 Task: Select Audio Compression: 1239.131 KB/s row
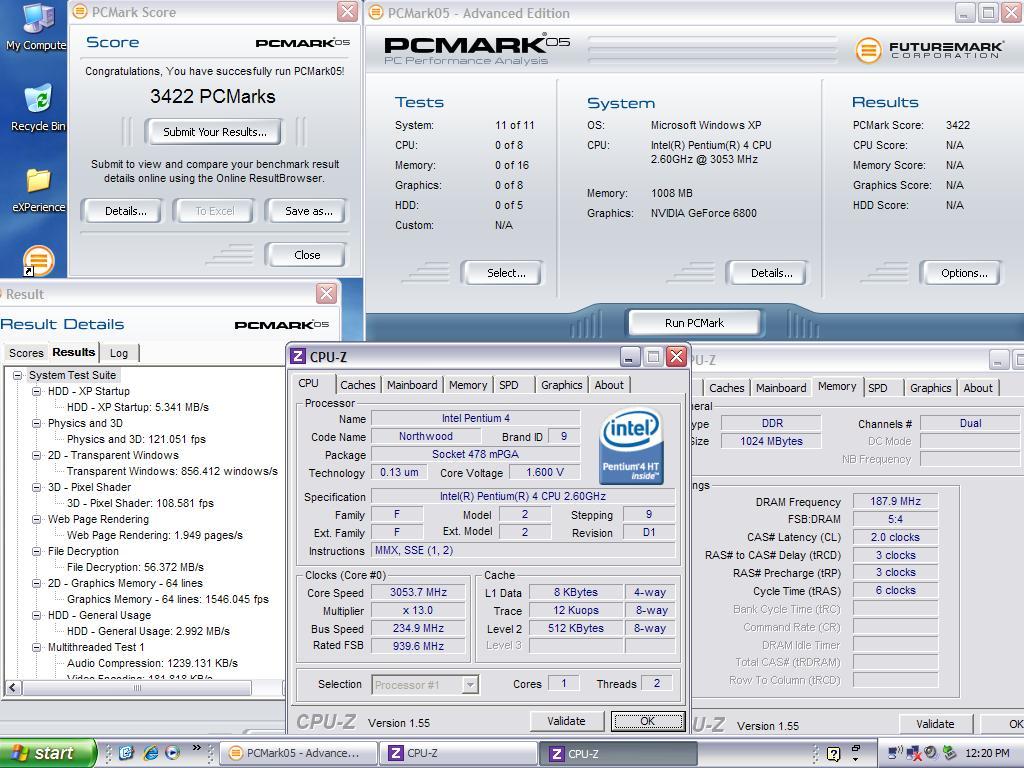coord(152,663)
